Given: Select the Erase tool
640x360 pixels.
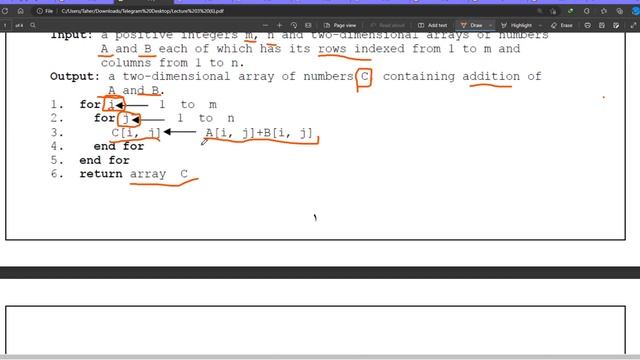Looking at the screenshot, I should coord(562,25).
